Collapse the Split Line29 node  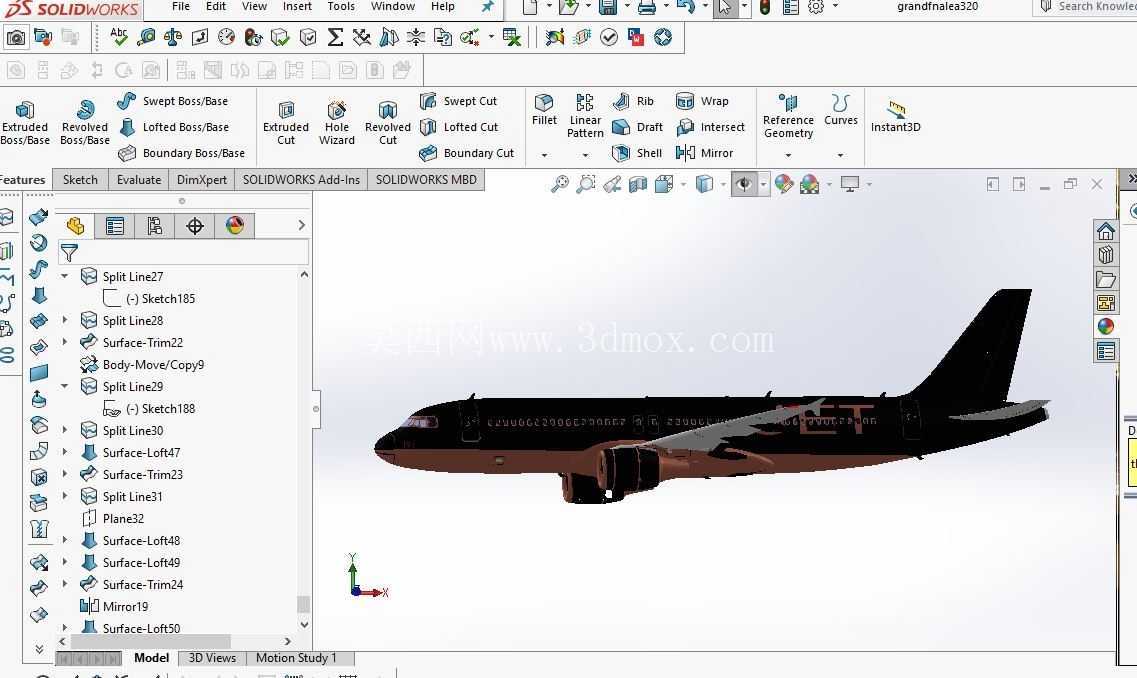coord(65,386)
